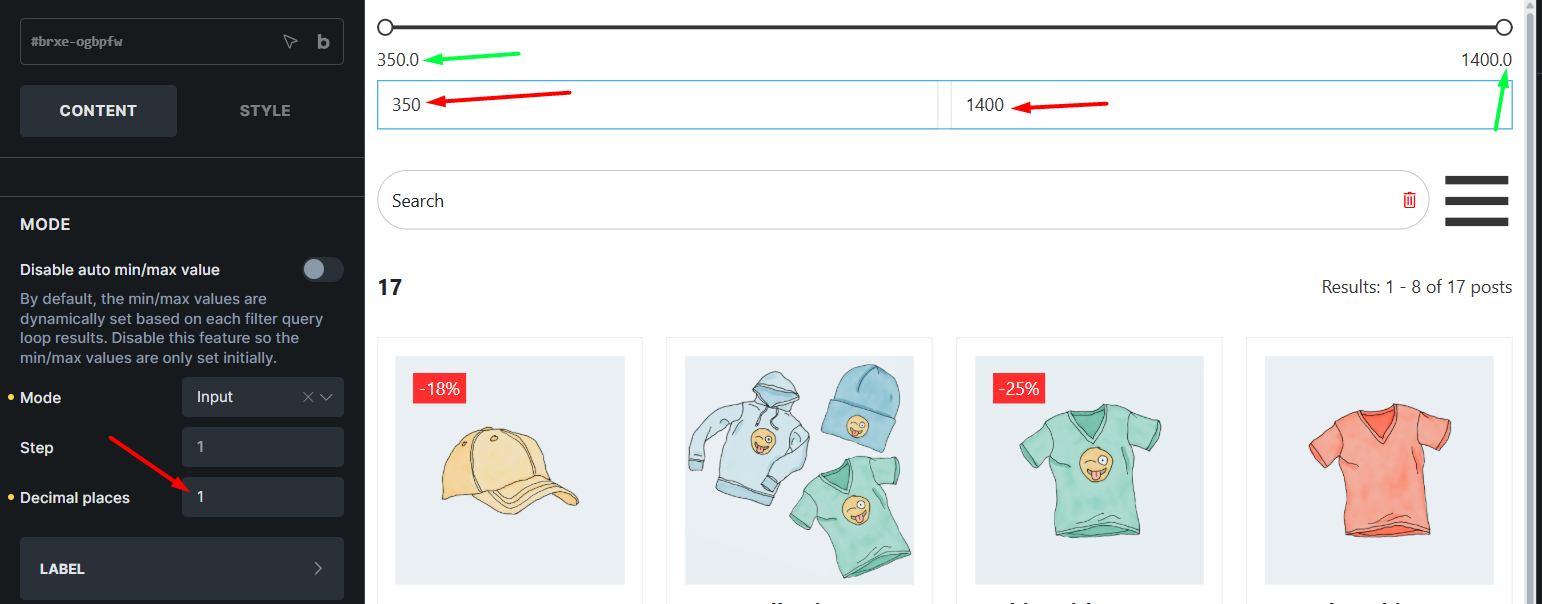Expand the LABEL section
1542x604 pixels.
182,569
